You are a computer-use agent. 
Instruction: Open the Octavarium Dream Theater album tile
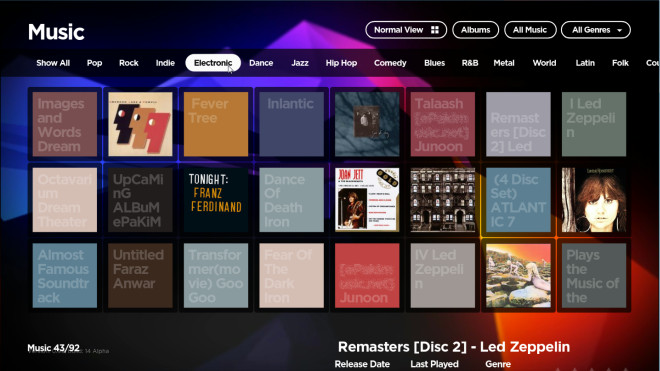pyautogui.click(x=65, y=200)
